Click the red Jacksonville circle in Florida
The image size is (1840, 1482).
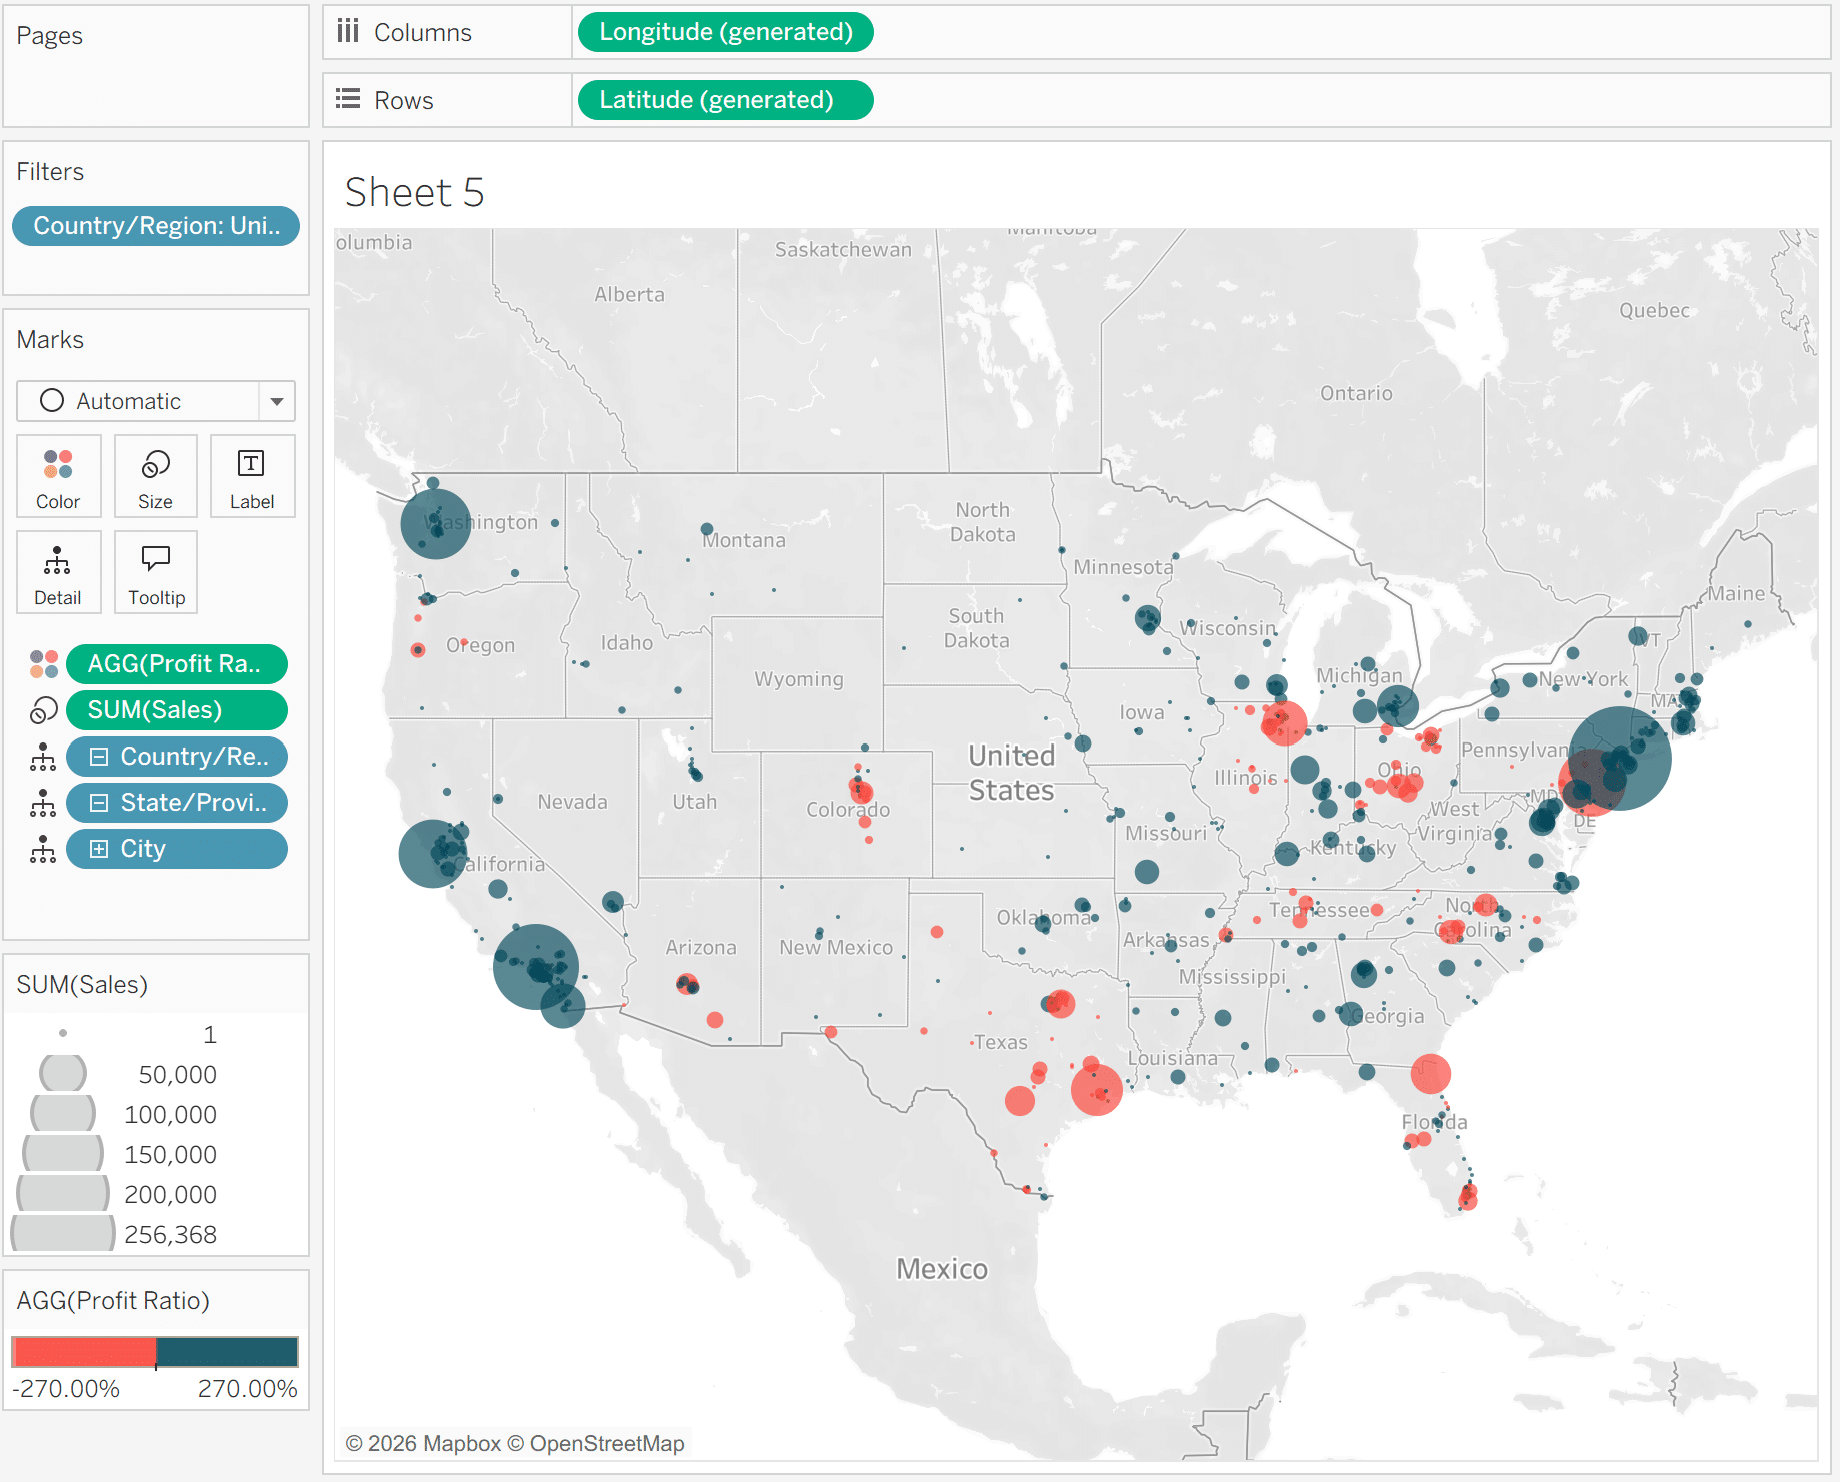click(x=1431, y=1074)
